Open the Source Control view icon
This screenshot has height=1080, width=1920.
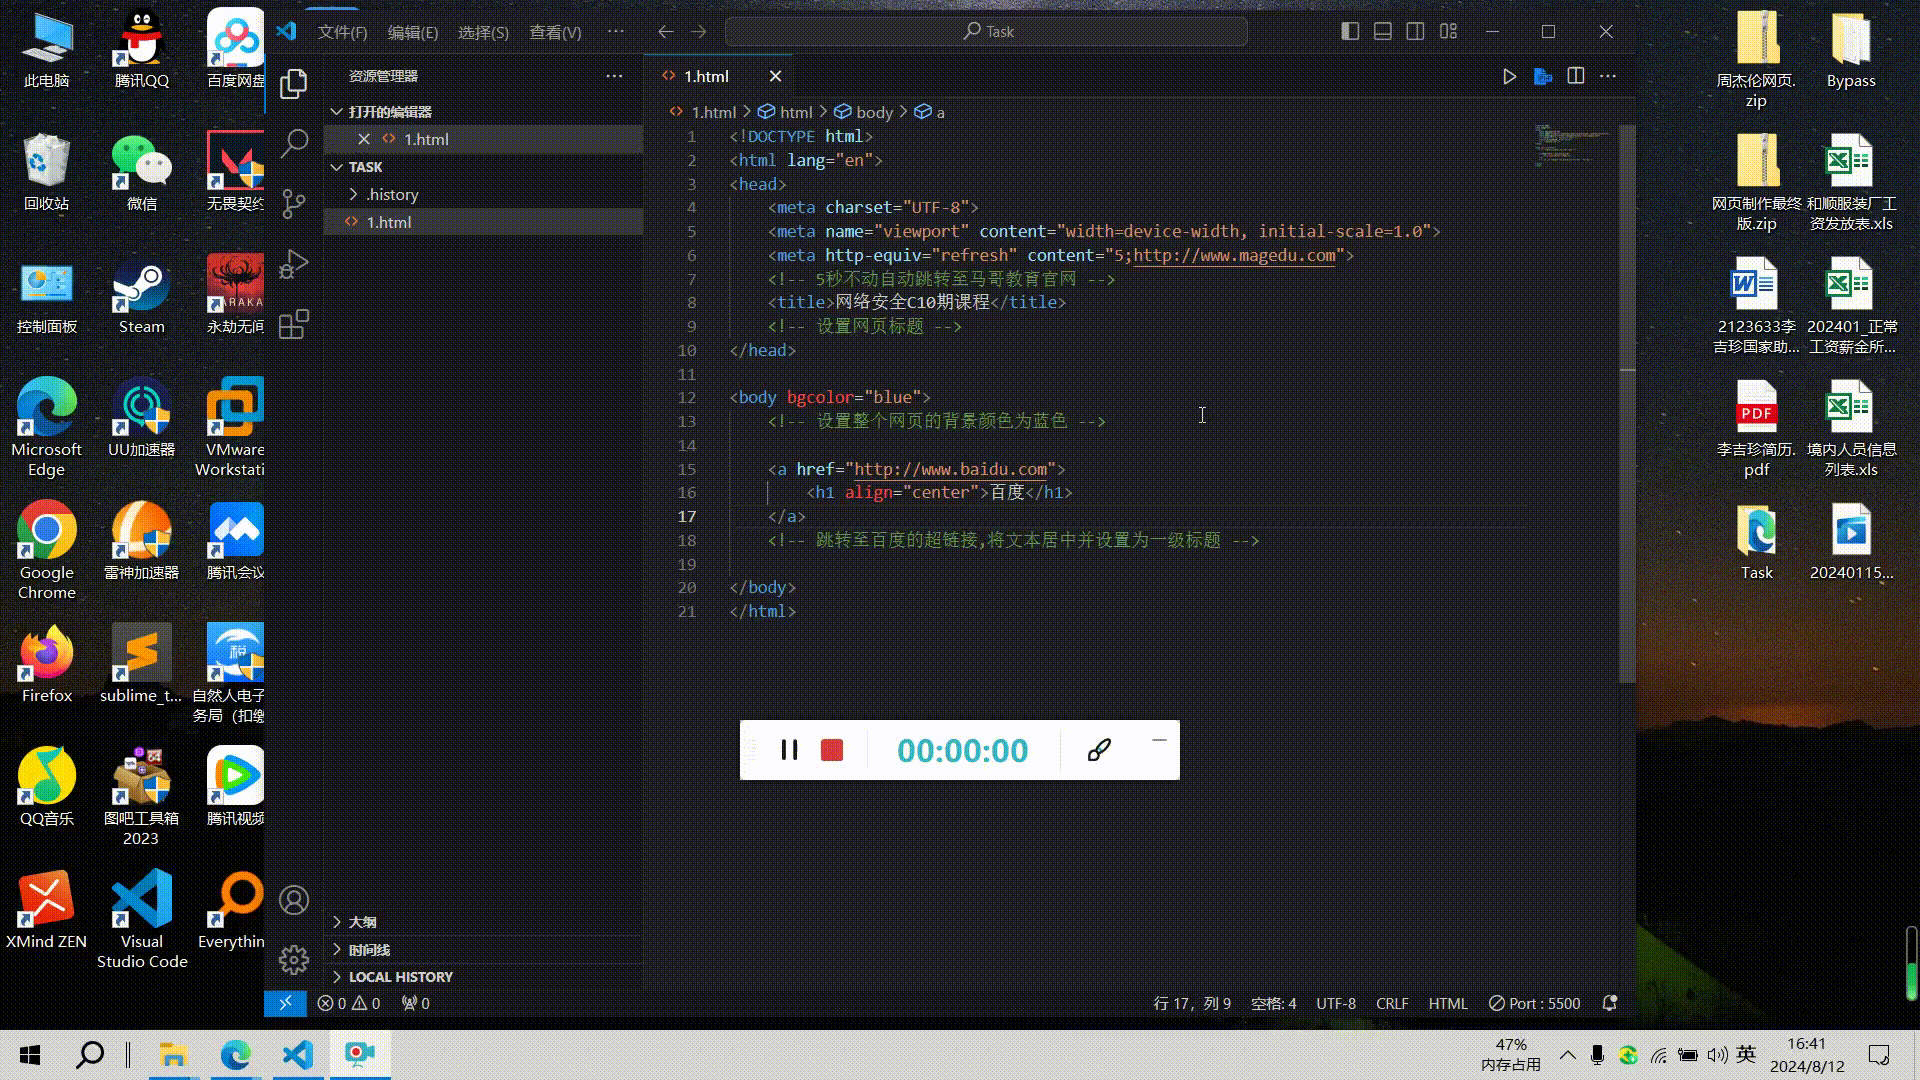click(294, 204)
